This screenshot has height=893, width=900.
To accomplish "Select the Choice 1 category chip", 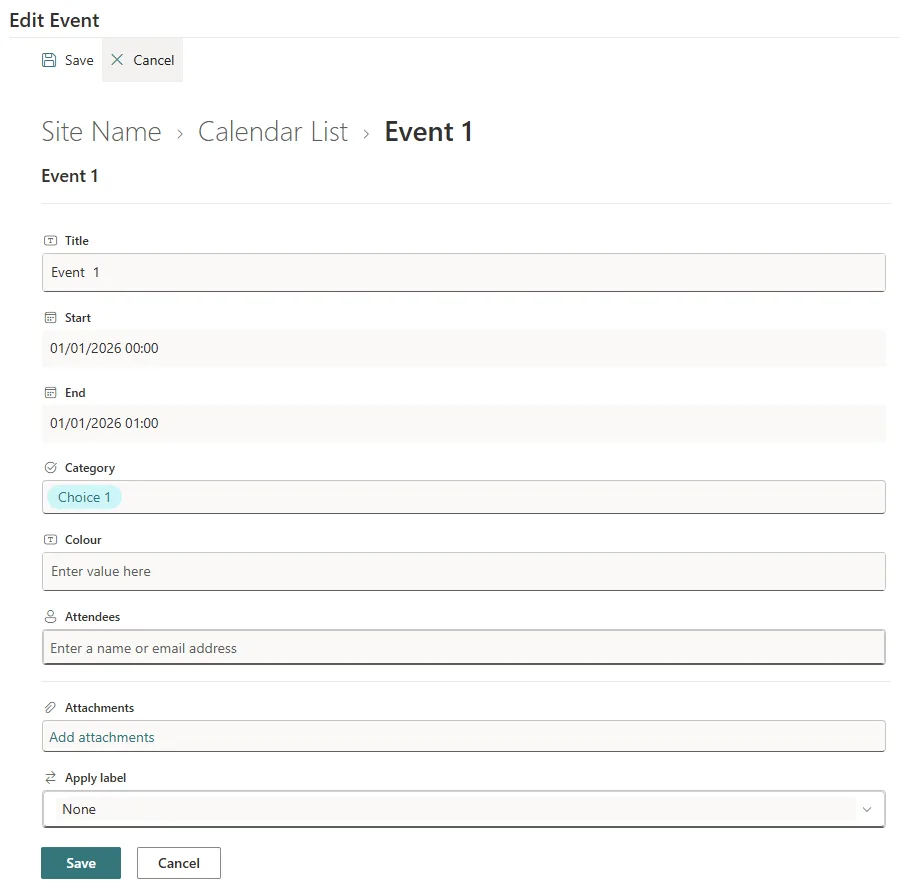I will 84,496.
